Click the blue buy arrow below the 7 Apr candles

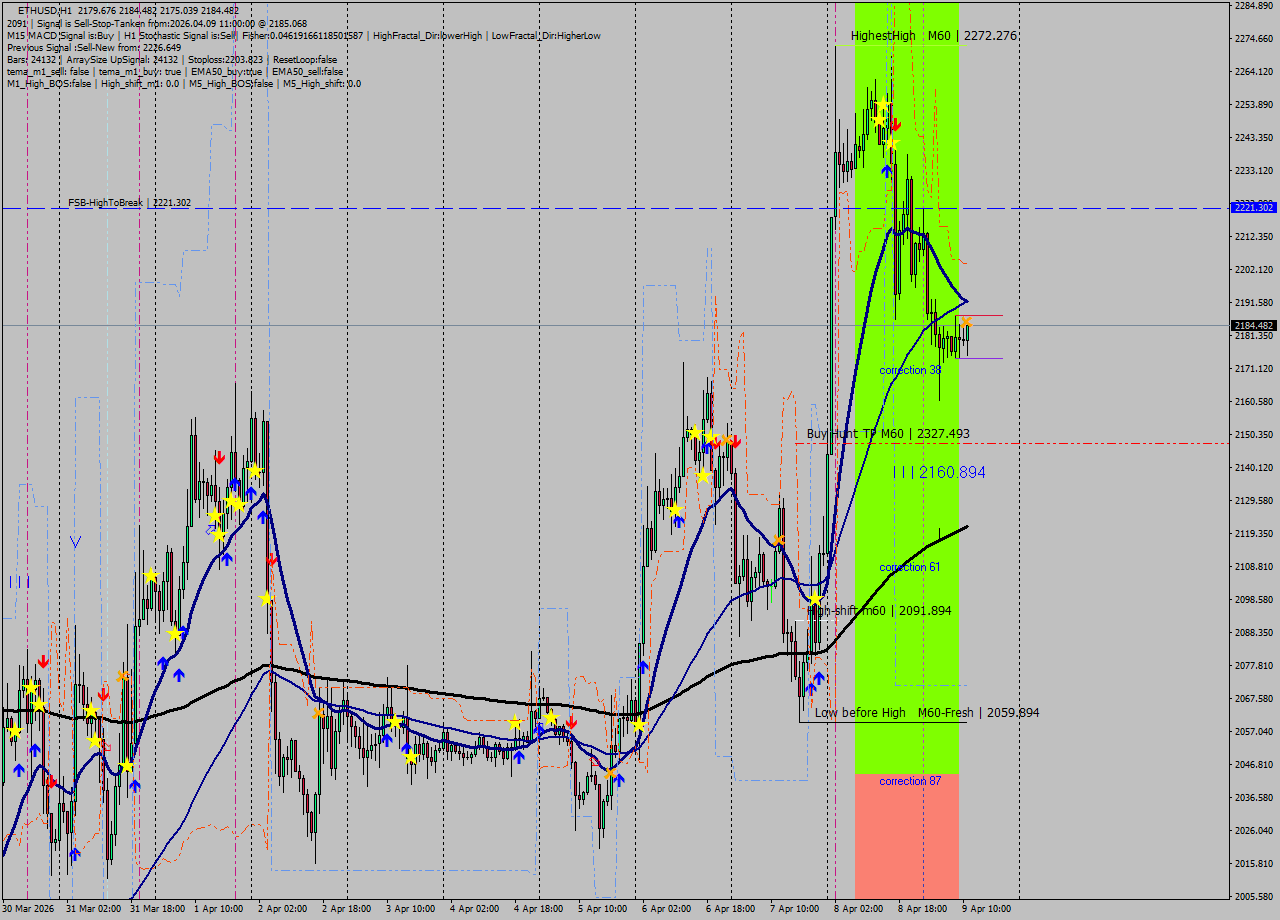coord(818,679)
